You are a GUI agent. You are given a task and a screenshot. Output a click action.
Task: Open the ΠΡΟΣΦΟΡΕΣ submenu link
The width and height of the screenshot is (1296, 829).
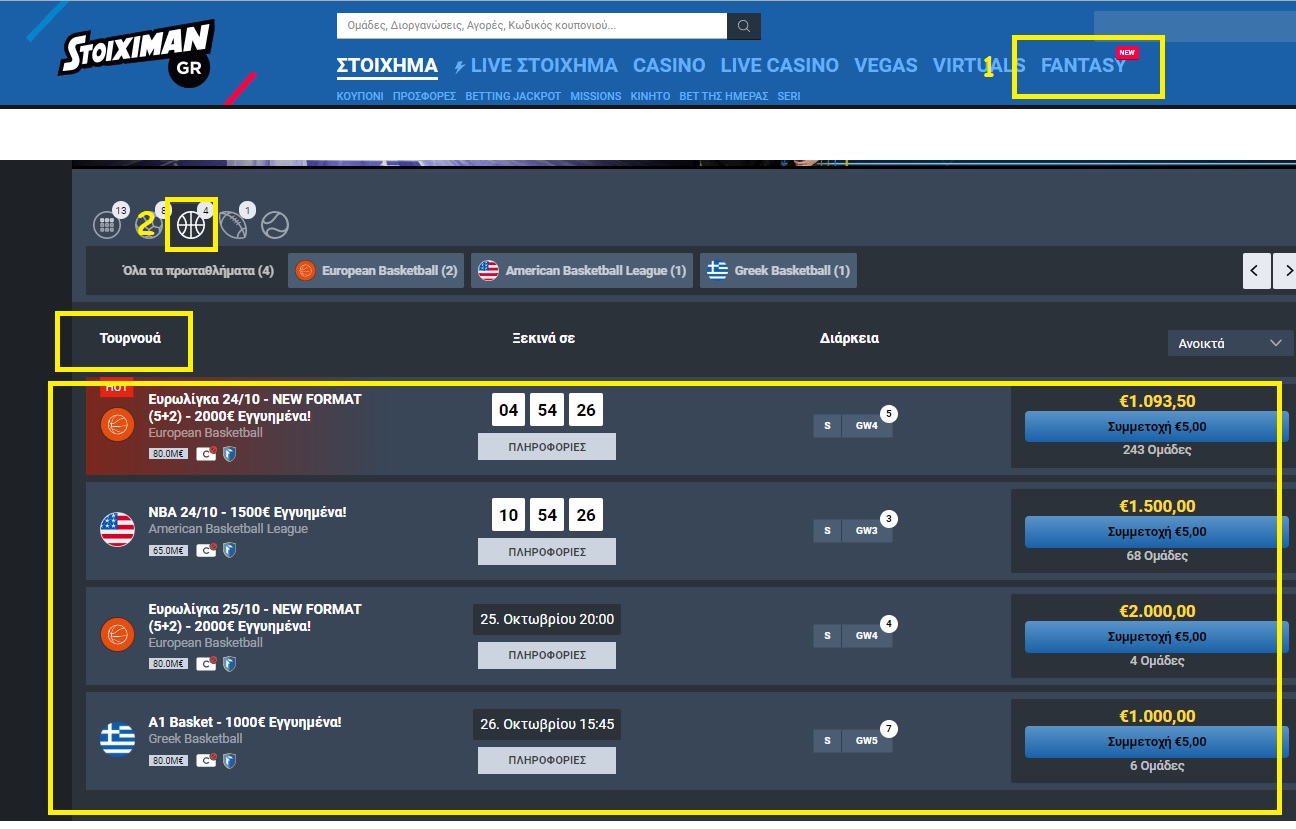(x=424, y=97)
